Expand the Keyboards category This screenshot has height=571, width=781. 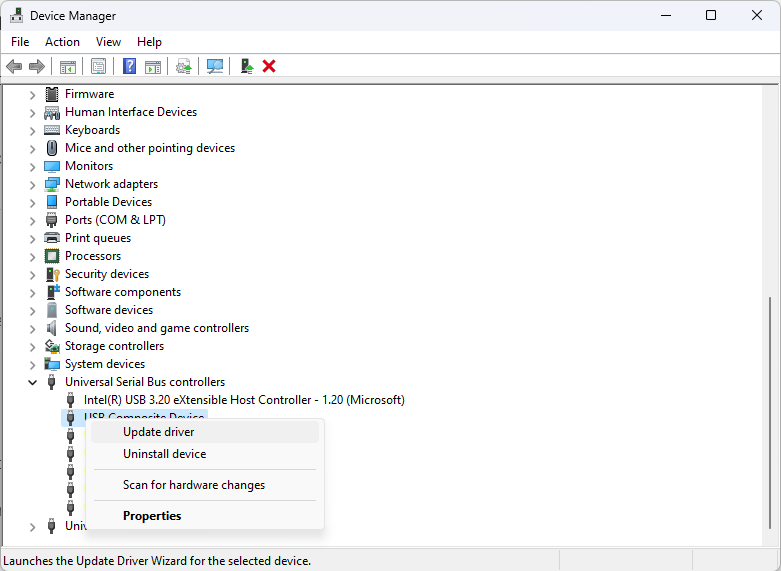[x=32, y=131]
